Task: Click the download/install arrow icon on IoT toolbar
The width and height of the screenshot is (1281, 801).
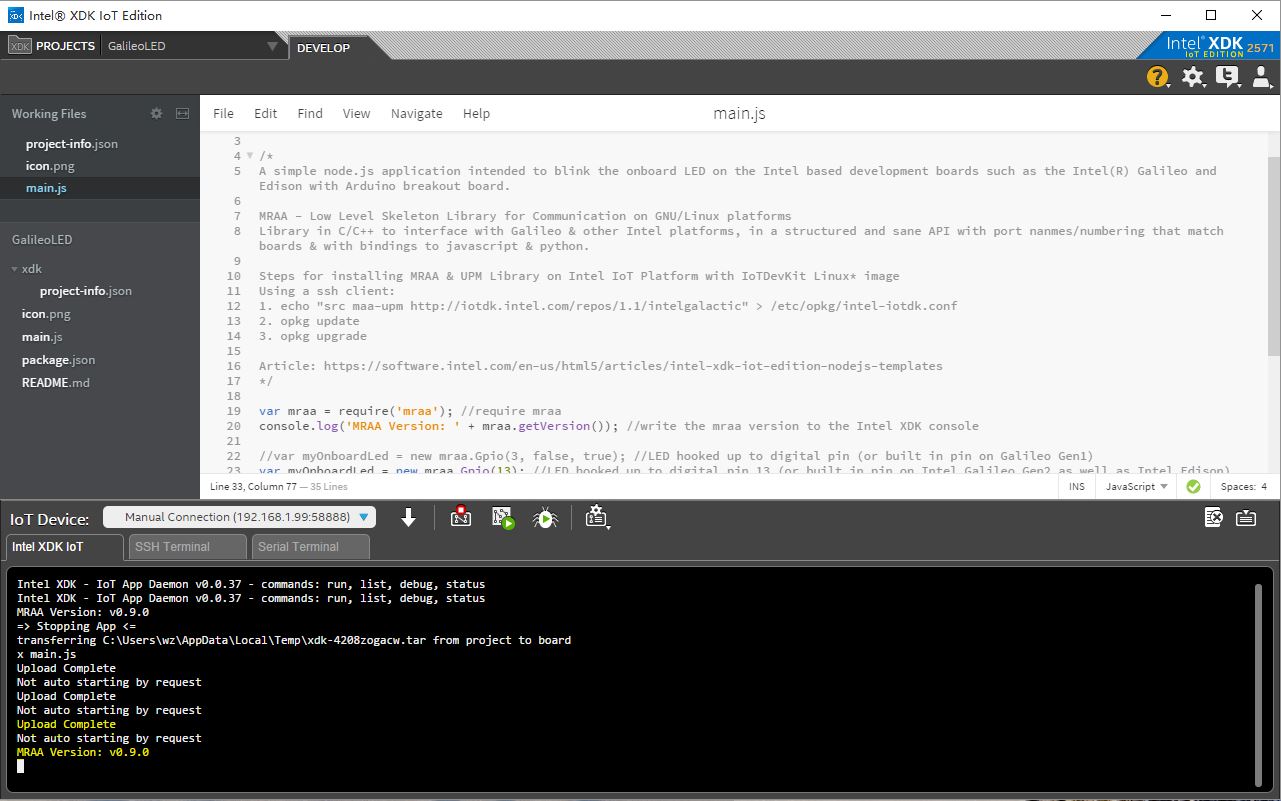Action: (x=408, y=517)
